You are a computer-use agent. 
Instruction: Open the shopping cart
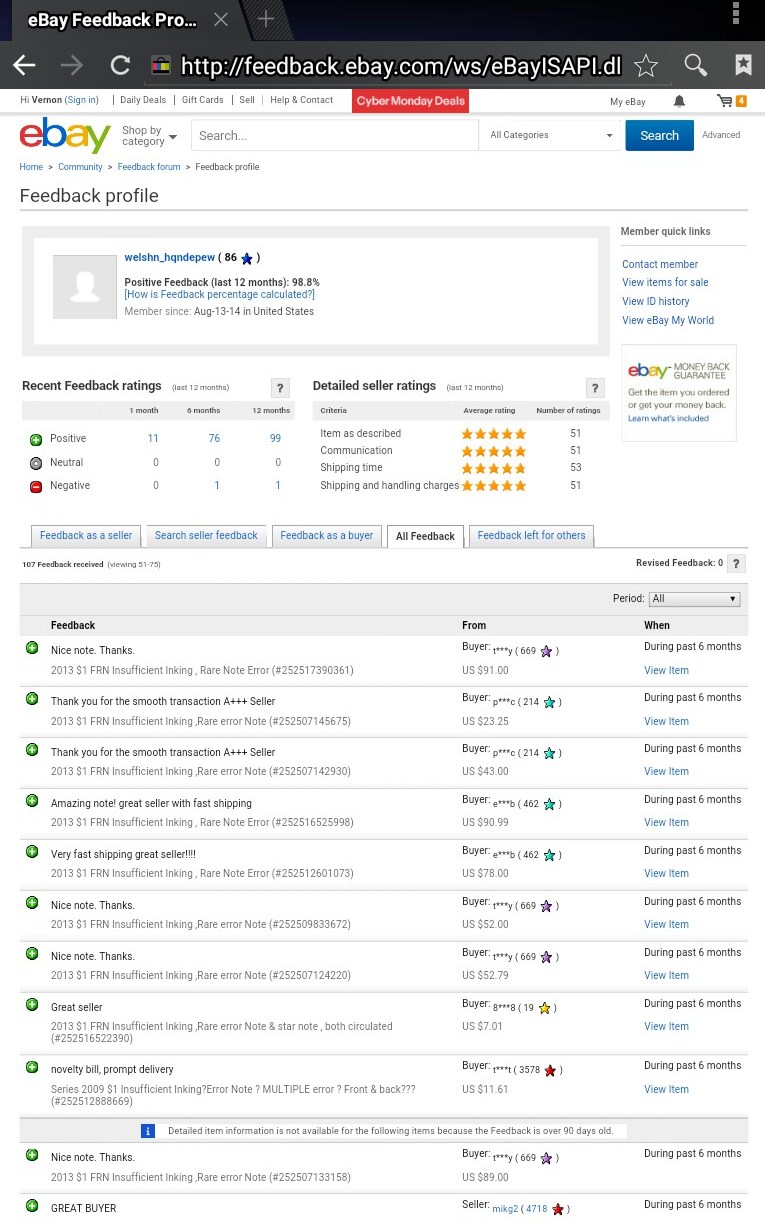tap(731, 101)
